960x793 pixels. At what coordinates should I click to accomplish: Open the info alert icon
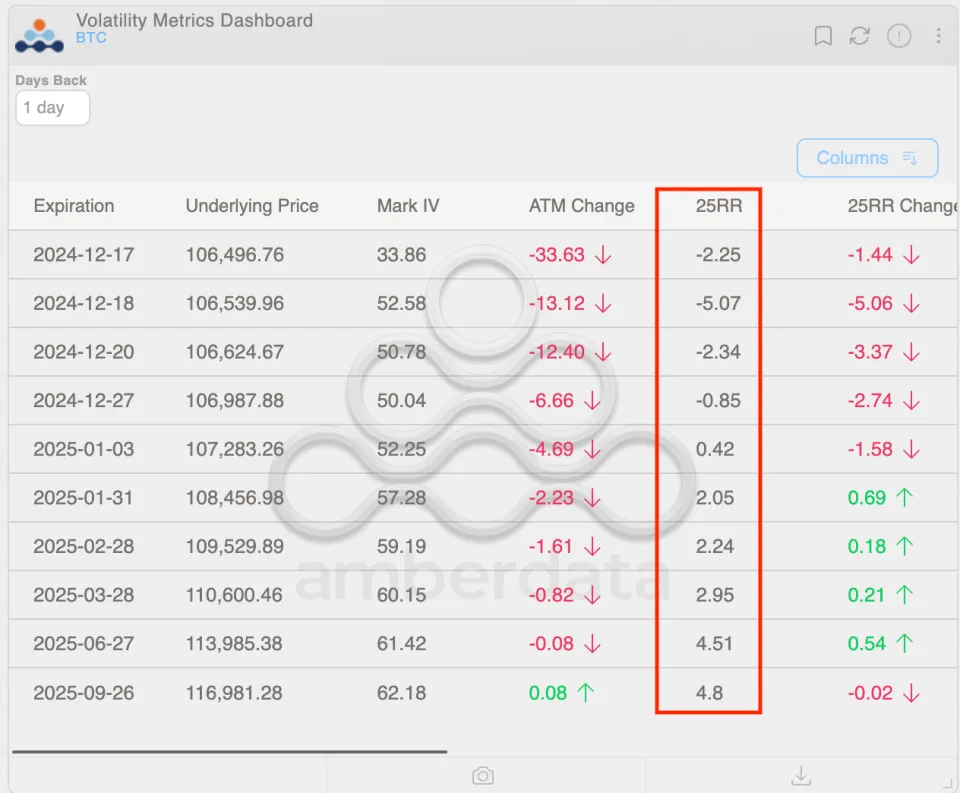pos(899,36)
